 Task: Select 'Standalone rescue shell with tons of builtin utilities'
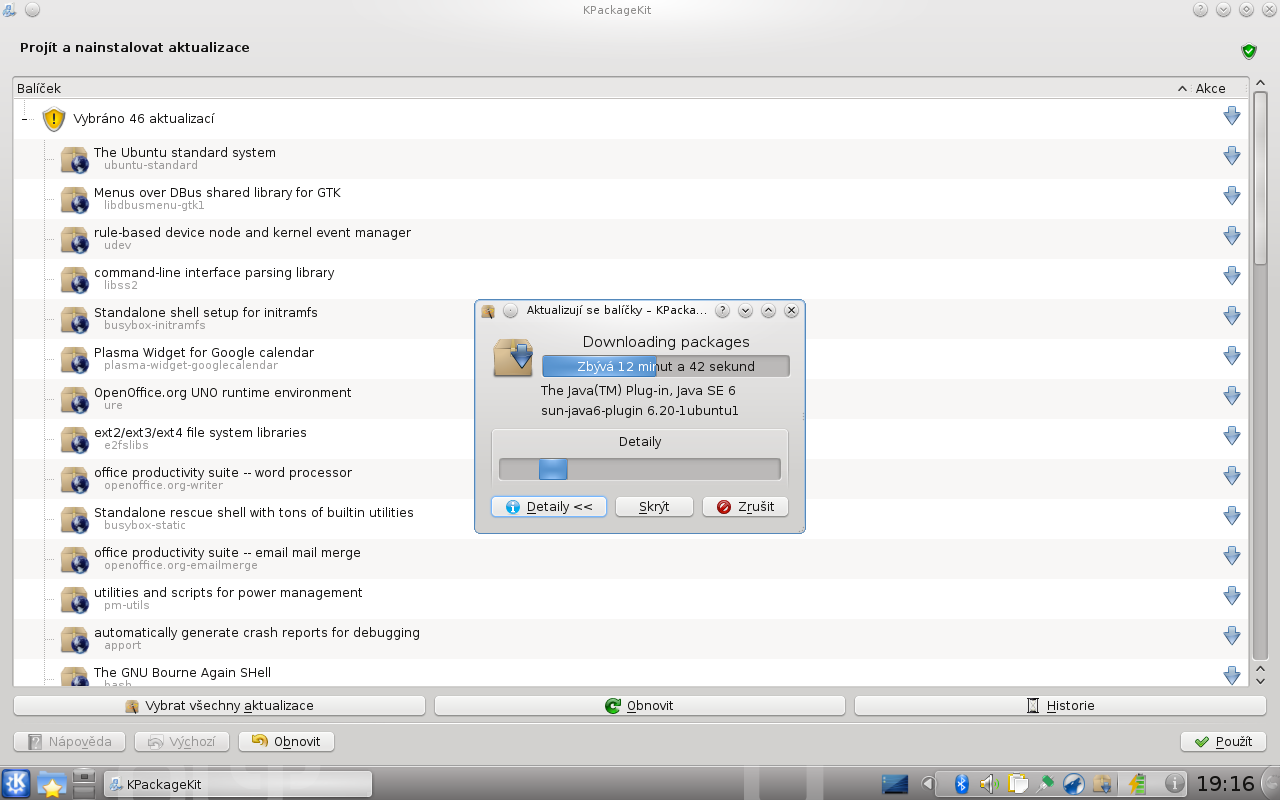(x=254, y=513)
